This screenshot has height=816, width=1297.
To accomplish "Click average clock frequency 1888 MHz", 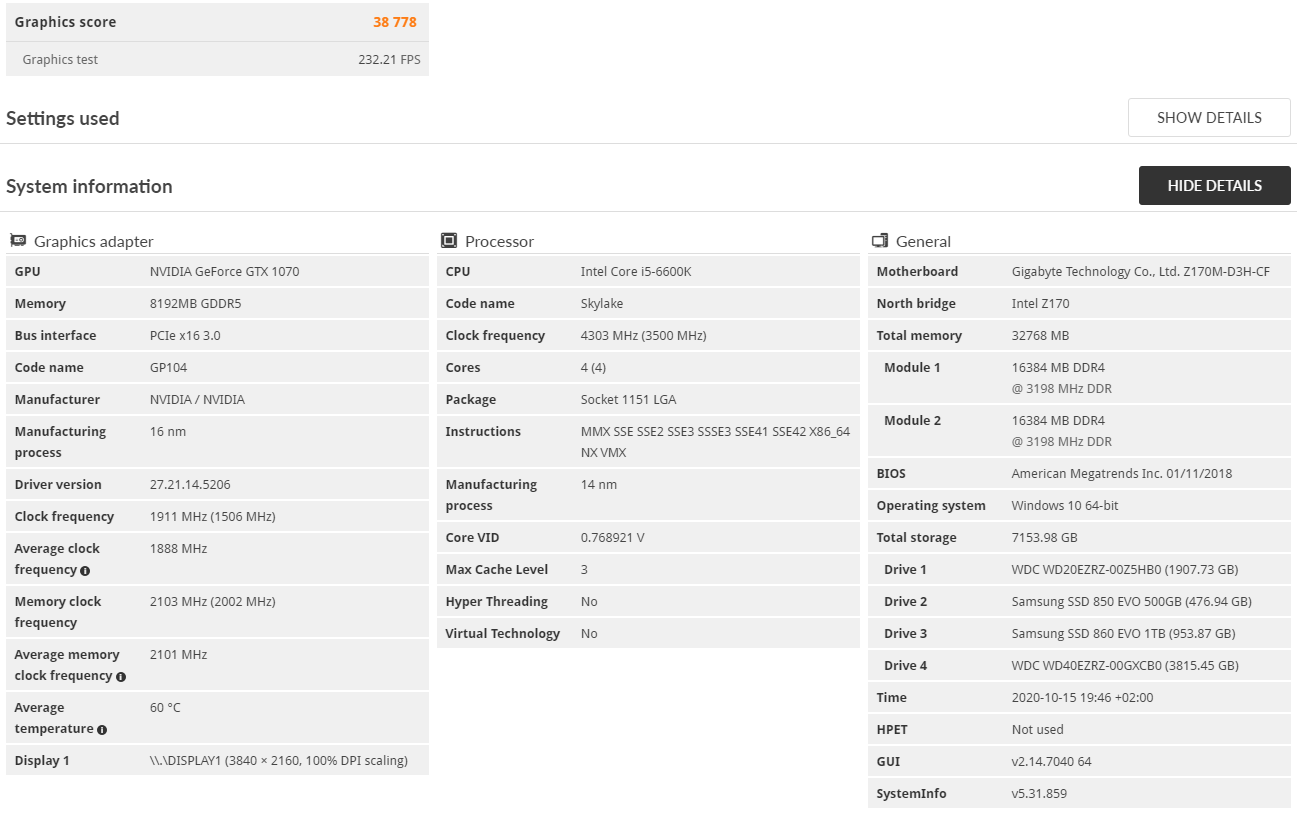I will 178,548.
